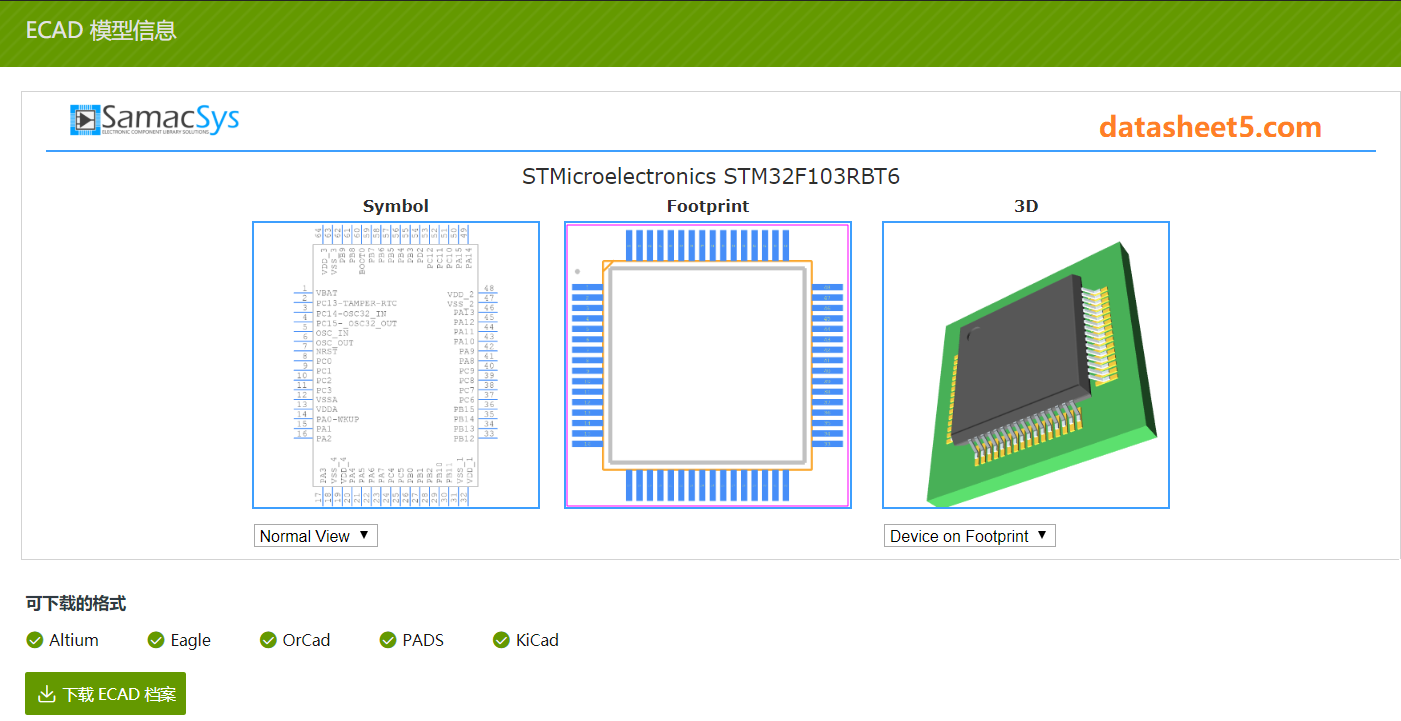Viewport: 1401px width, 721px height.
Task: Click the PA13 pin label in symbol
Action: (464, 313)
